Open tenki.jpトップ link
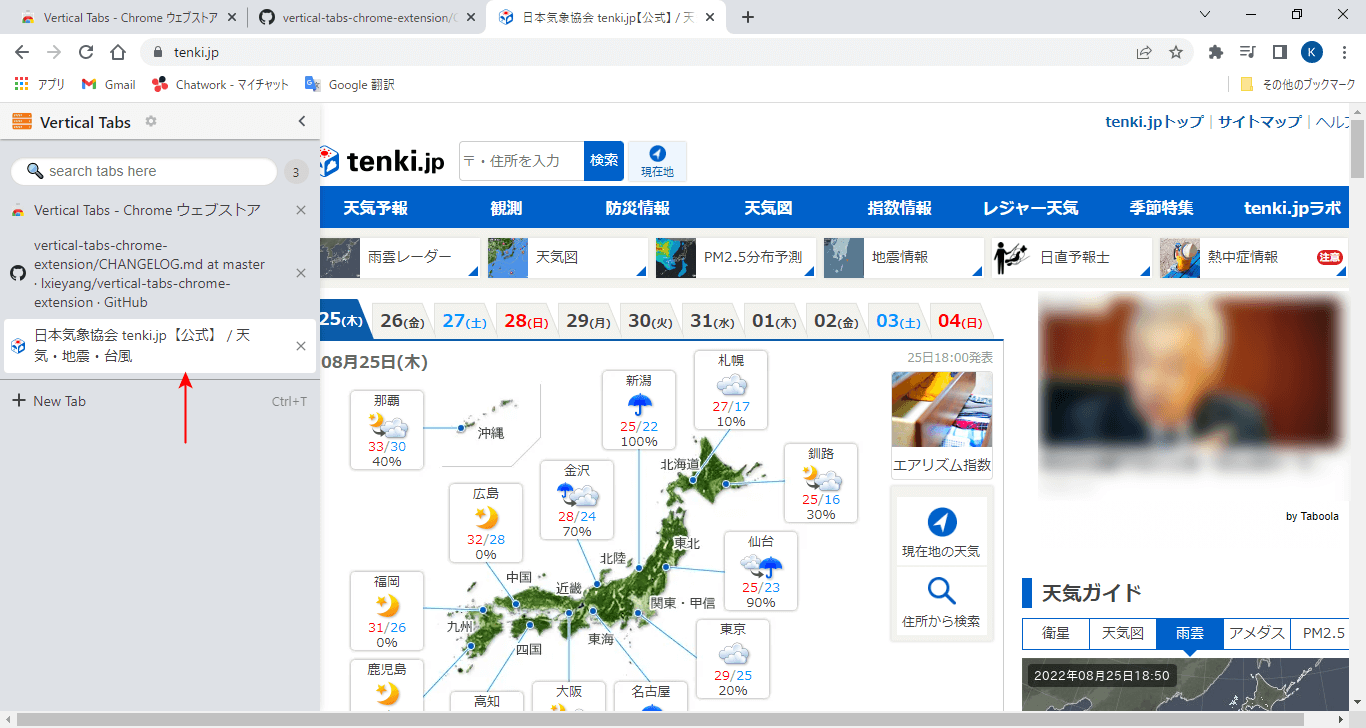 1154,121
